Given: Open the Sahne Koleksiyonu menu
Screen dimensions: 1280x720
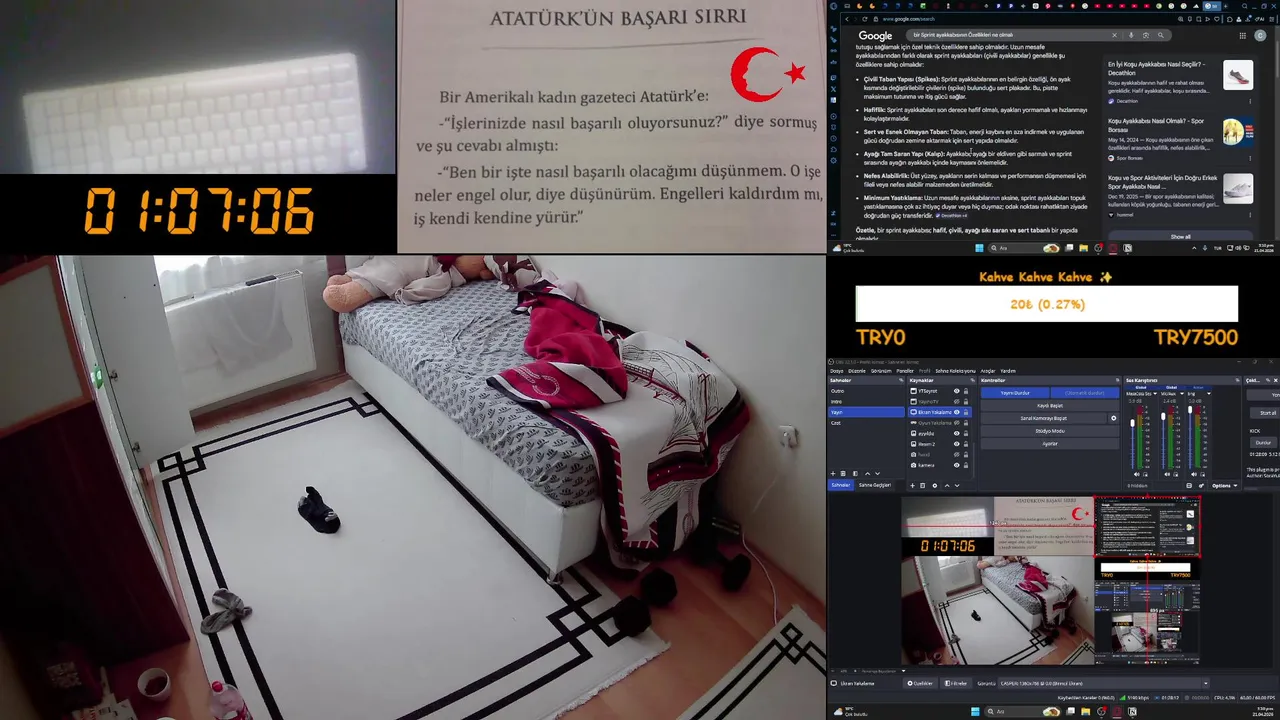Looking at the screenshot, I should 955,371.
